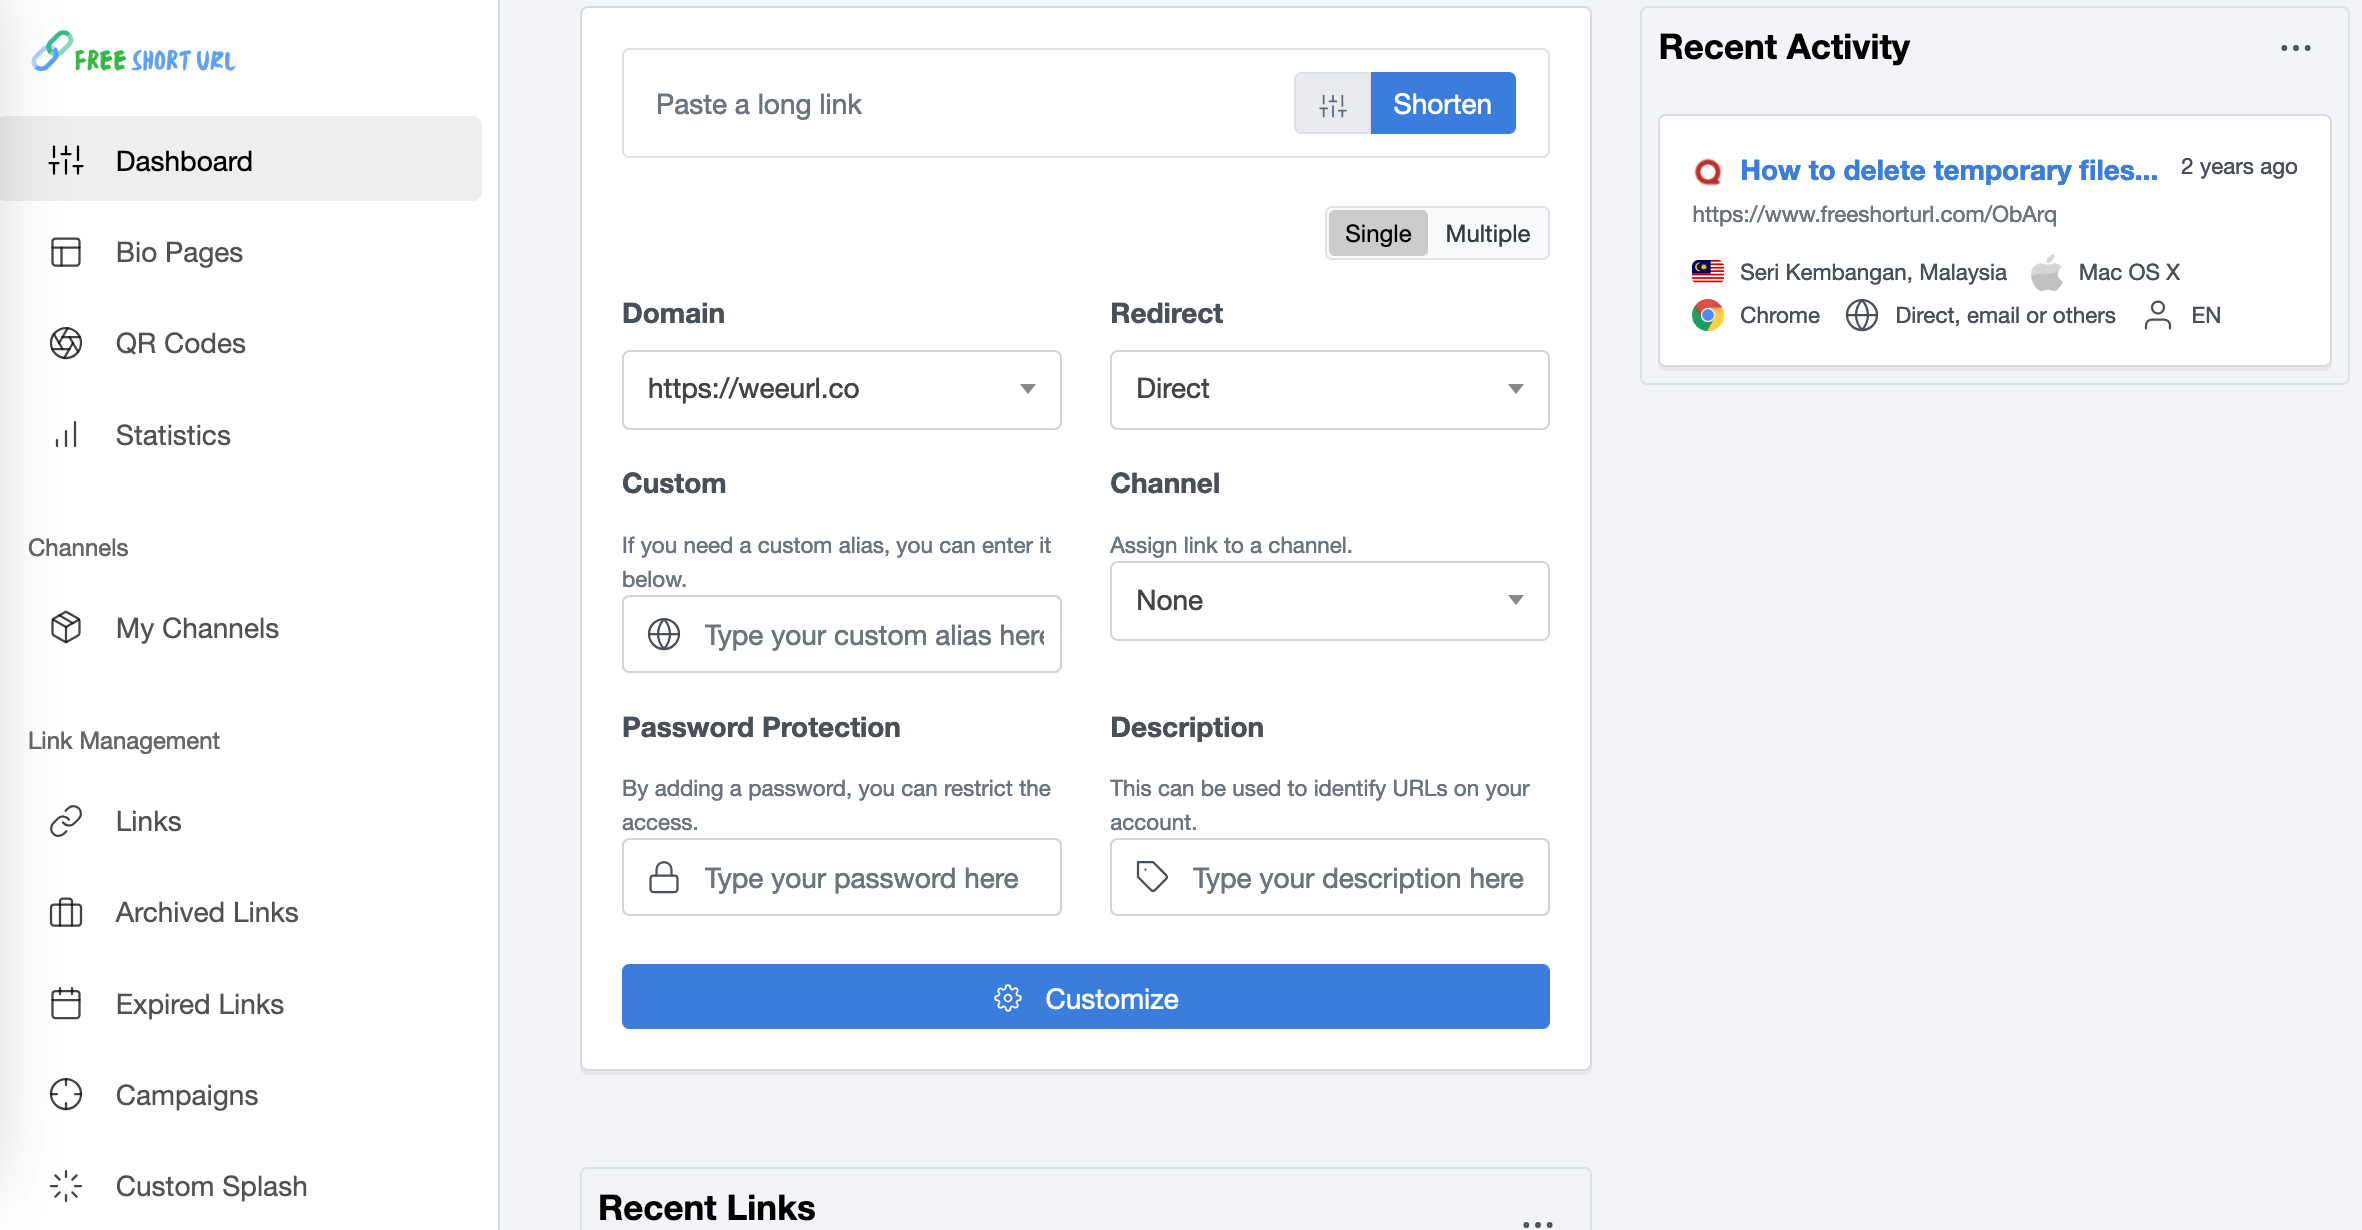Click the advanced options sliders icon beside Shorten
This screenshot has height=1230, width=2362.
pos(1332,104)
